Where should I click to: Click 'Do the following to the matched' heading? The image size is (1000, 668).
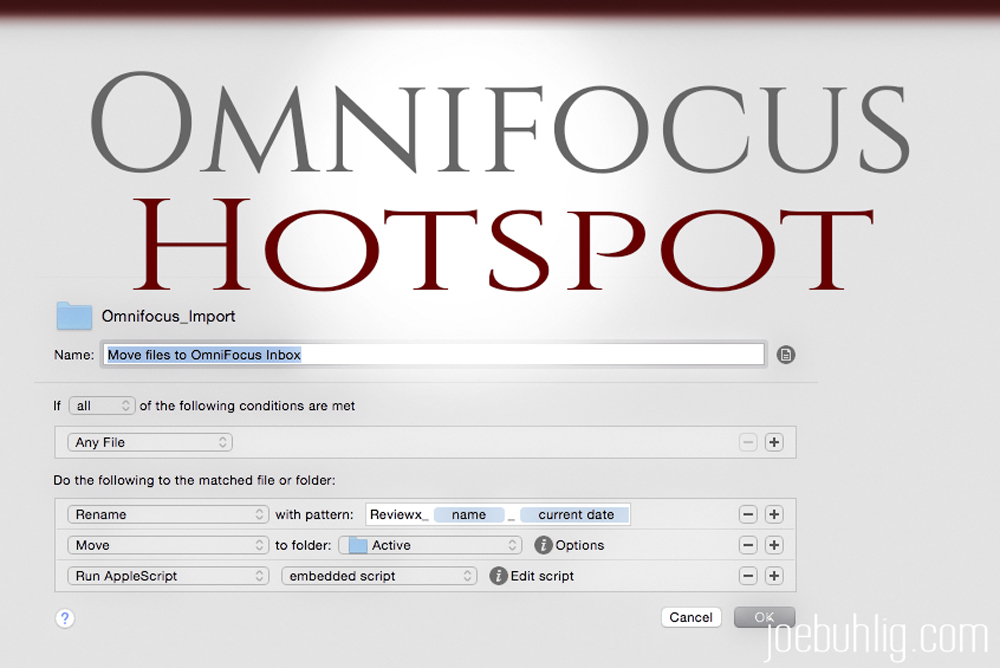(194, 480)
